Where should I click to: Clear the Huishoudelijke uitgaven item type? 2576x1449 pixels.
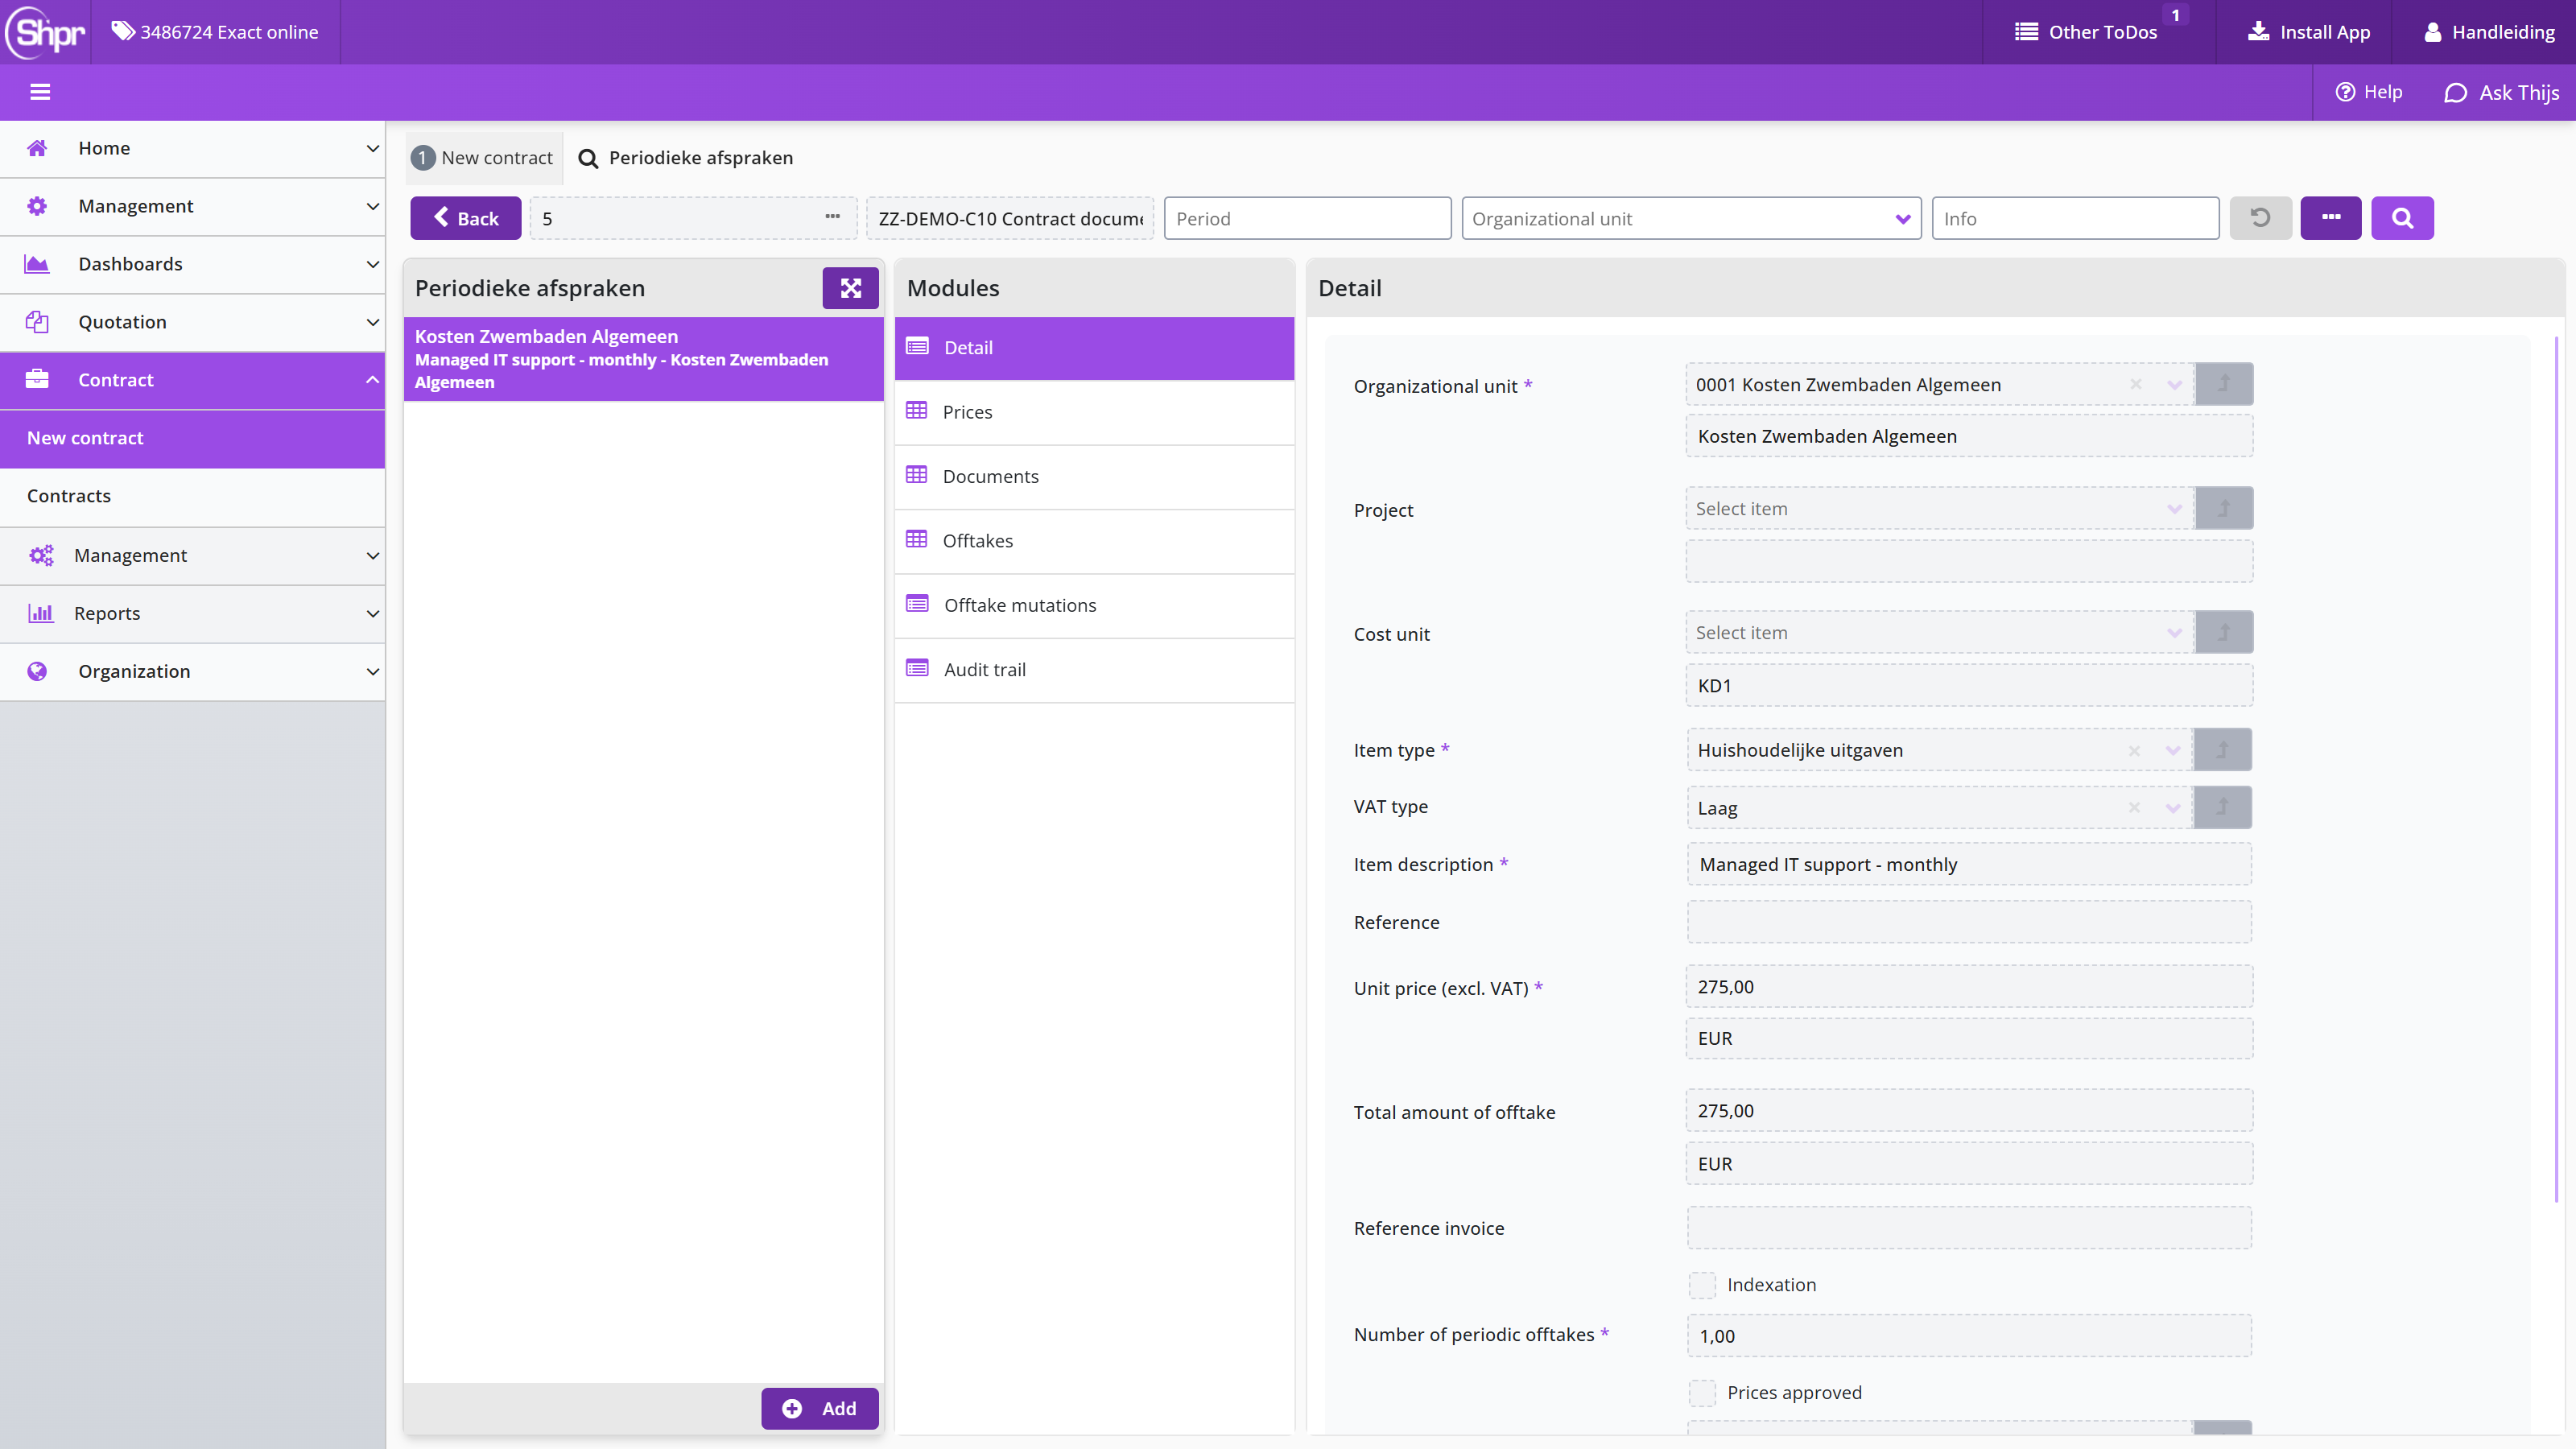point(2134,750)
